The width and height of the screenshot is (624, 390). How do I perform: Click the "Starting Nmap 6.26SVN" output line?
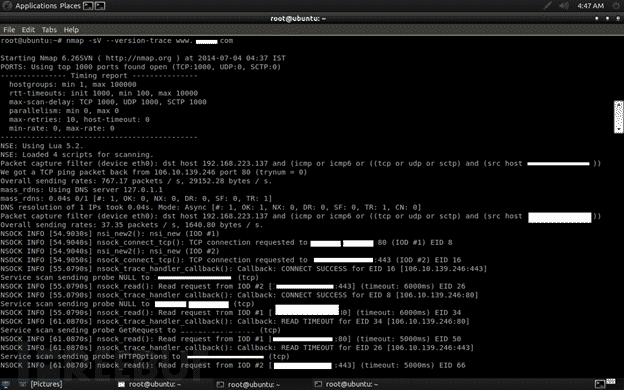coord(143,58)
